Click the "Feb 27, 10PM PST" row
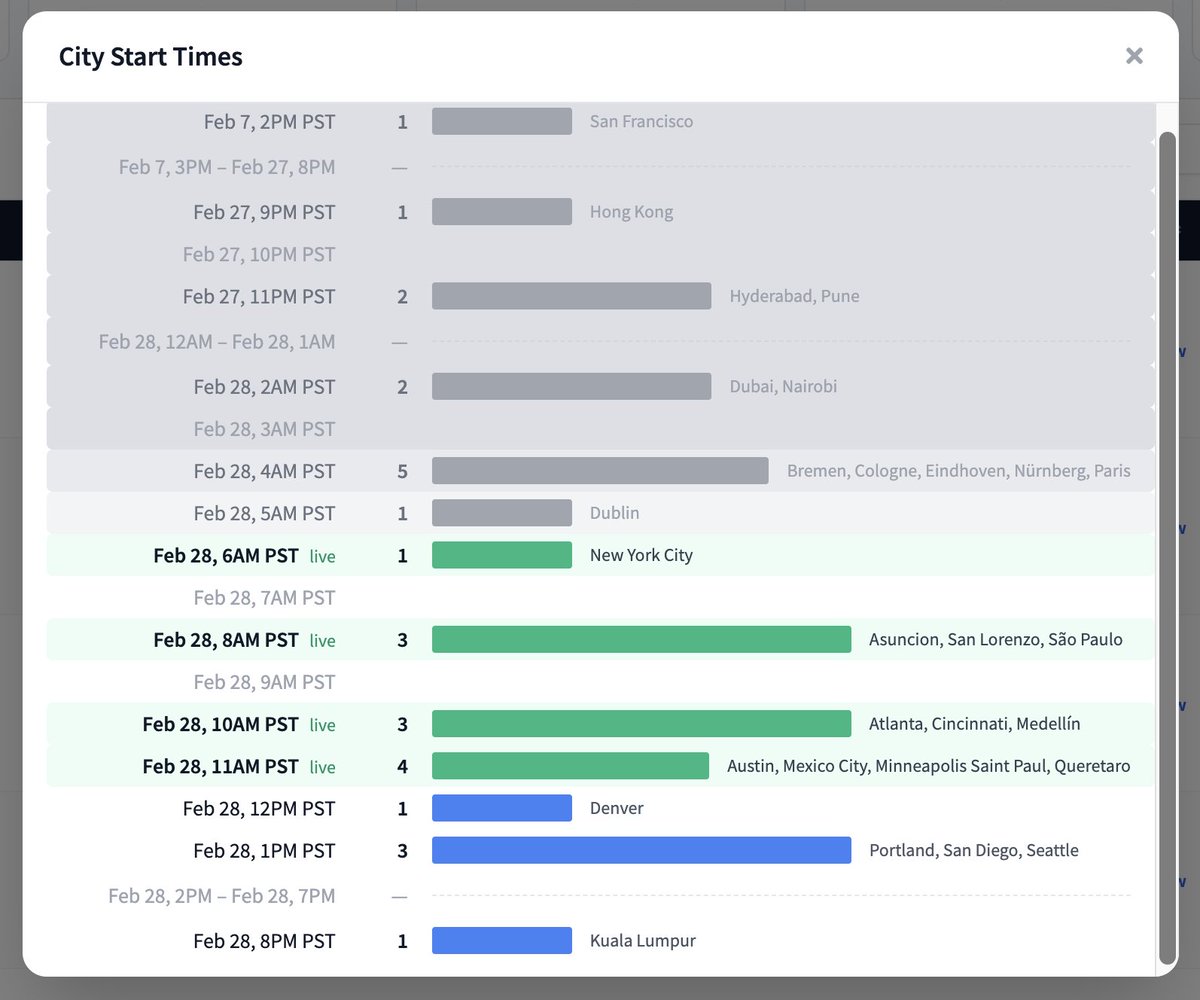 coord(600,254)
